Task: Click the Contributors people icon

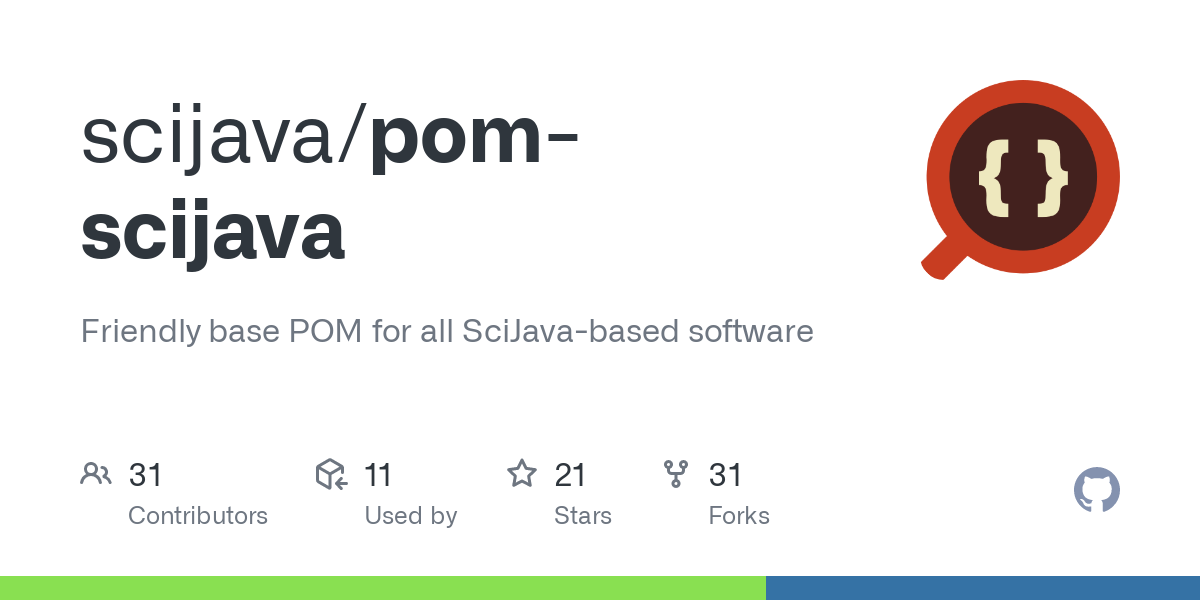Action: (x=96, y=473)
